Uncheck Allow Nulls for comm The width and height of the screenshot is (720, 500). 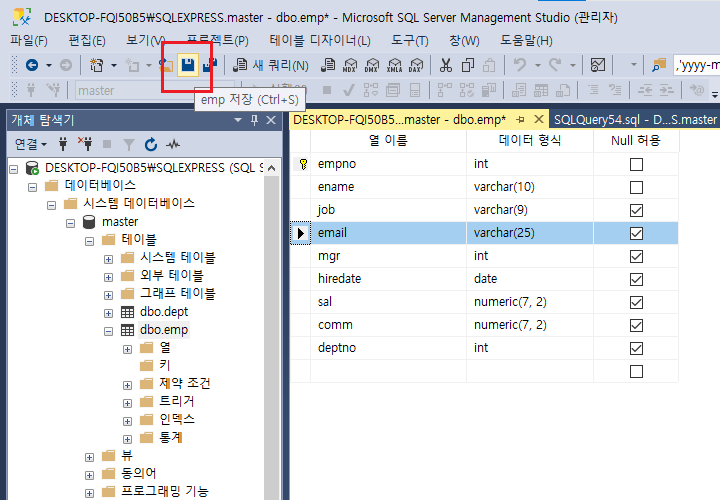tap(636, 325)
